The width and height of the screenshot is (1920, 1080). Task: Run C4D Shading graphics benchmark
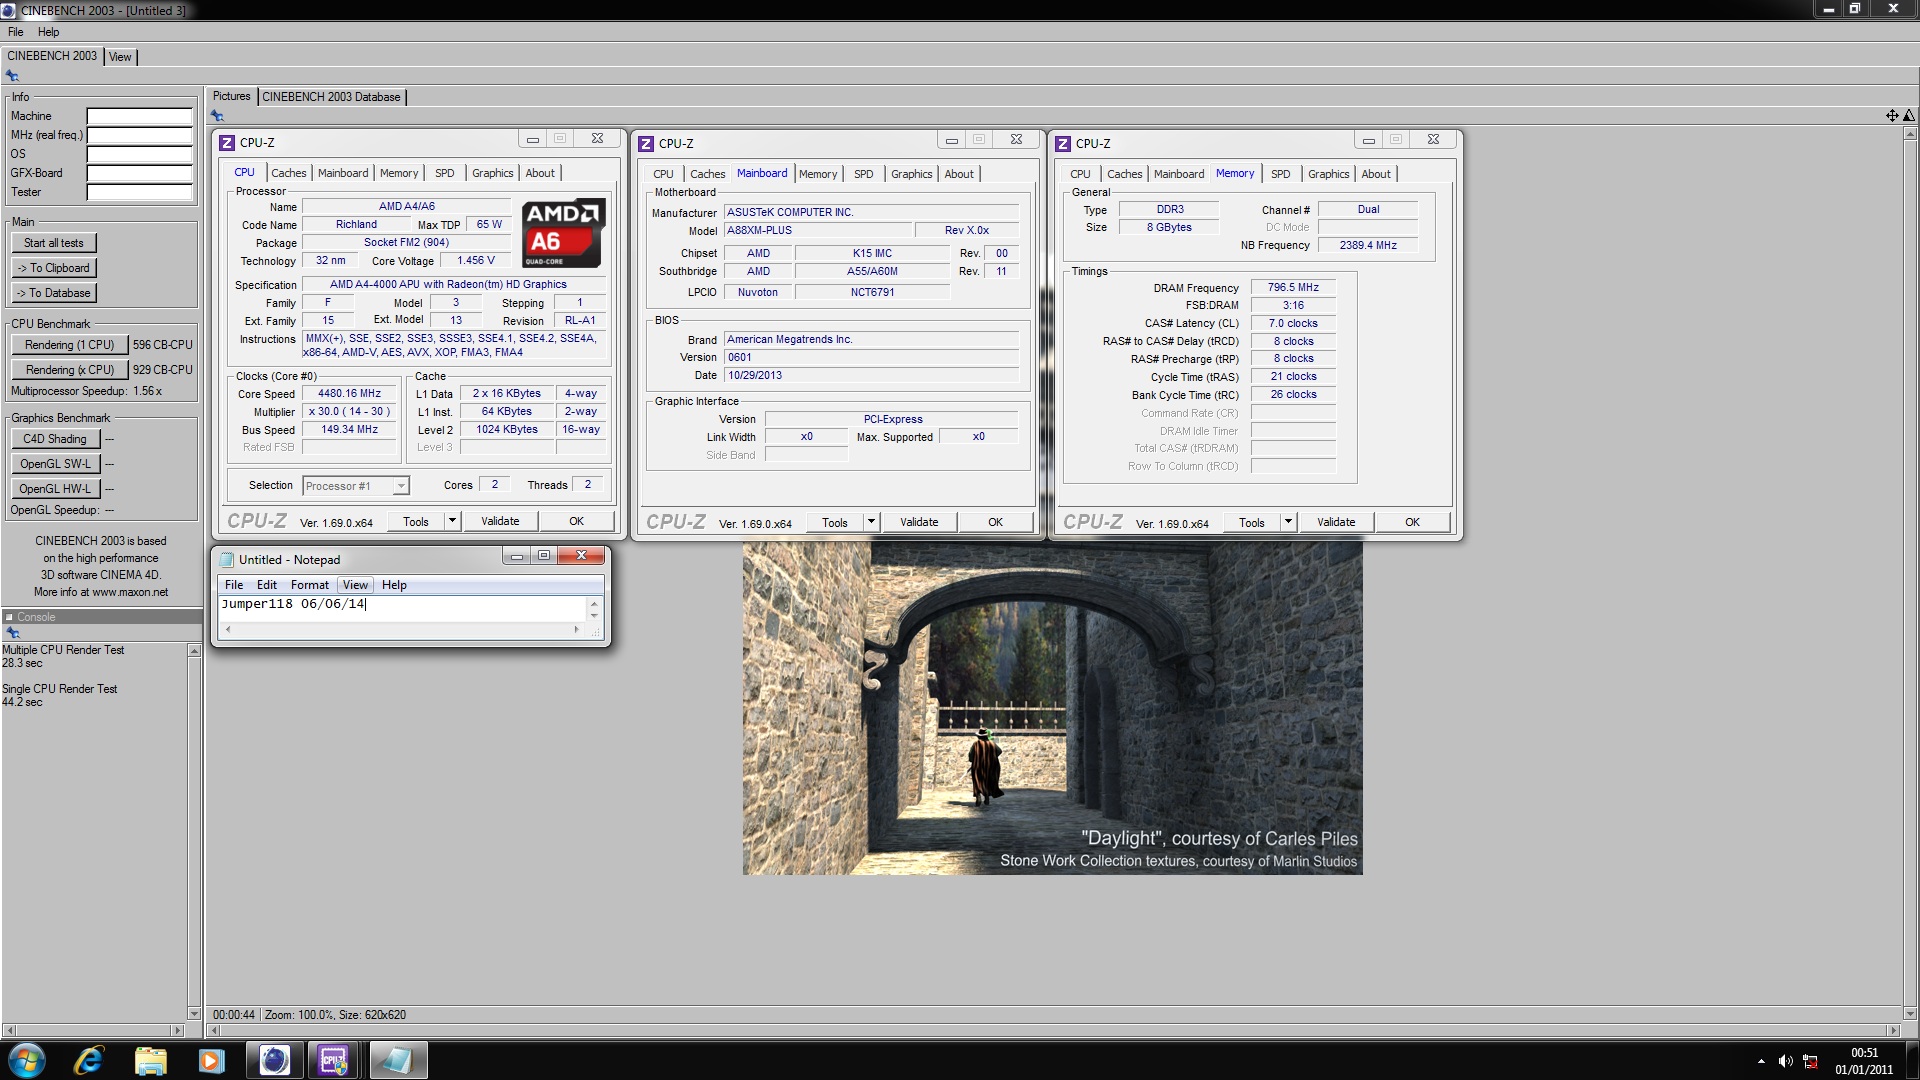(56, 439)
